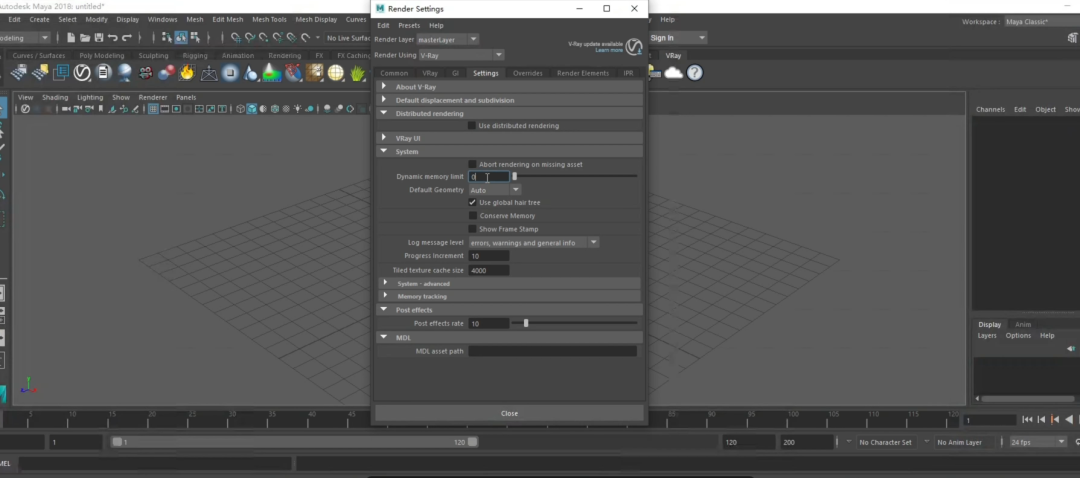
Task: Click the wireframe cube viewport icon
Action: pyautogui.click(x=240, y=109)
